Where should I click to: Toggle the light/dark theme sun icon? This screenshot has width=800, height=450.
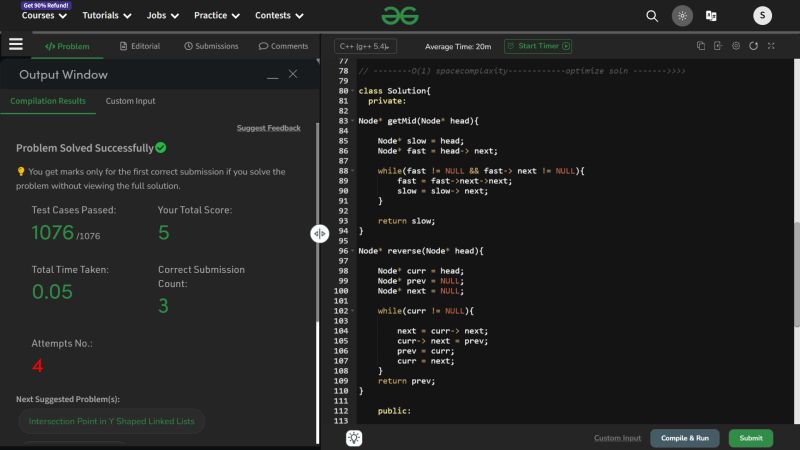pyautogui.click(x=682, y=16)
